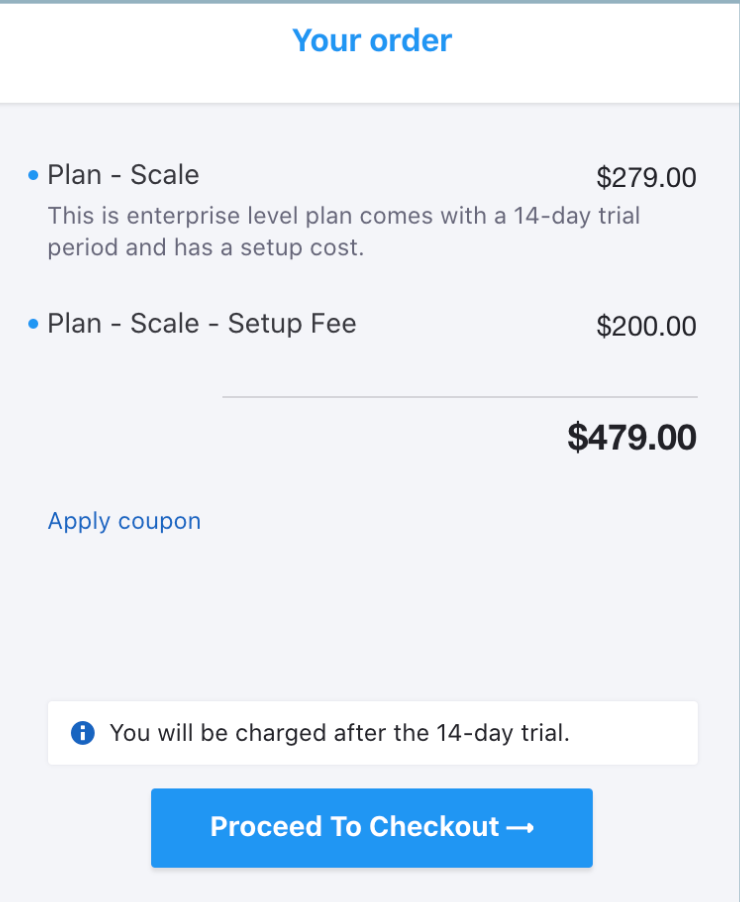Click the blue info icon in trial notice

(83, 733)
